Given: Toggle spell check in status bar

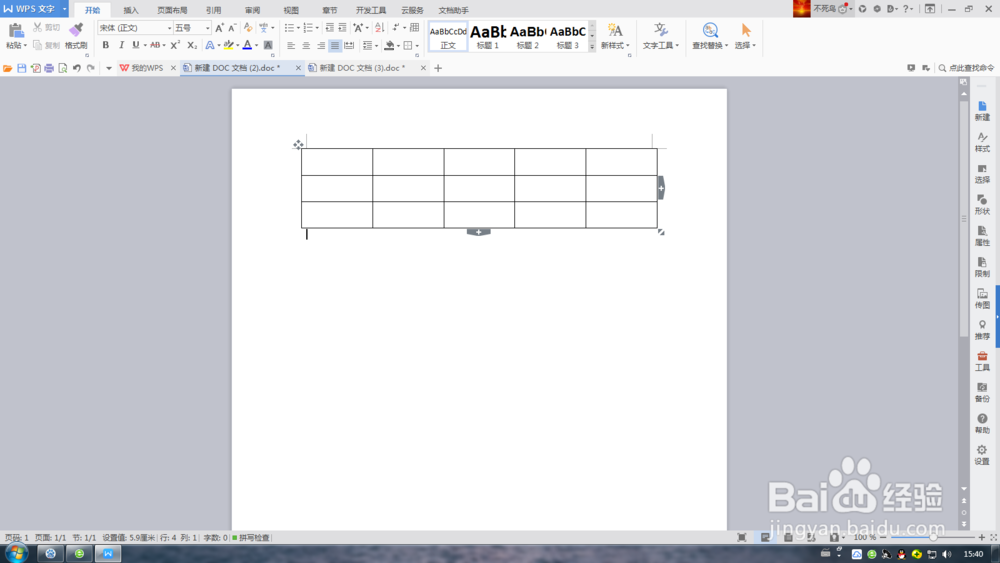Looking at the screenshot, I should [x=251, y=537].
